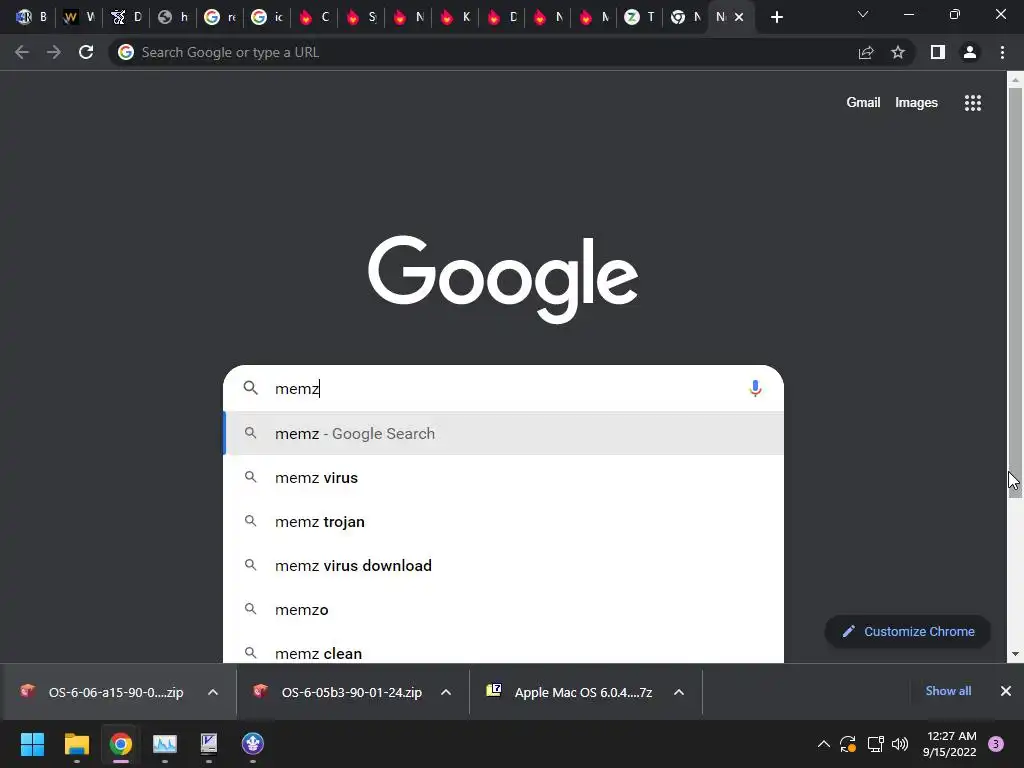
Task: Select the 'memz virus' suggestion
Action: (x=503, y=477)
